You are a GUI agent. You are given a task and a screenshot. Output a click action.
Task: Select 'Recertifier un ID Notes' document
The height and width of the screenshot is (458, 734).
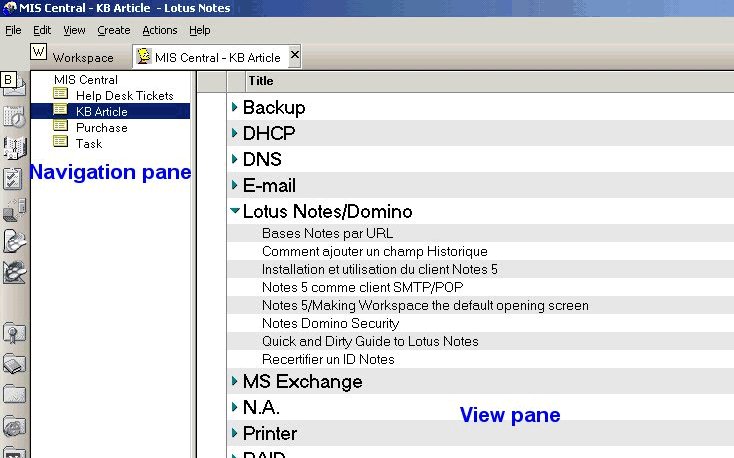pyautogui.click(x=328, y=359)
